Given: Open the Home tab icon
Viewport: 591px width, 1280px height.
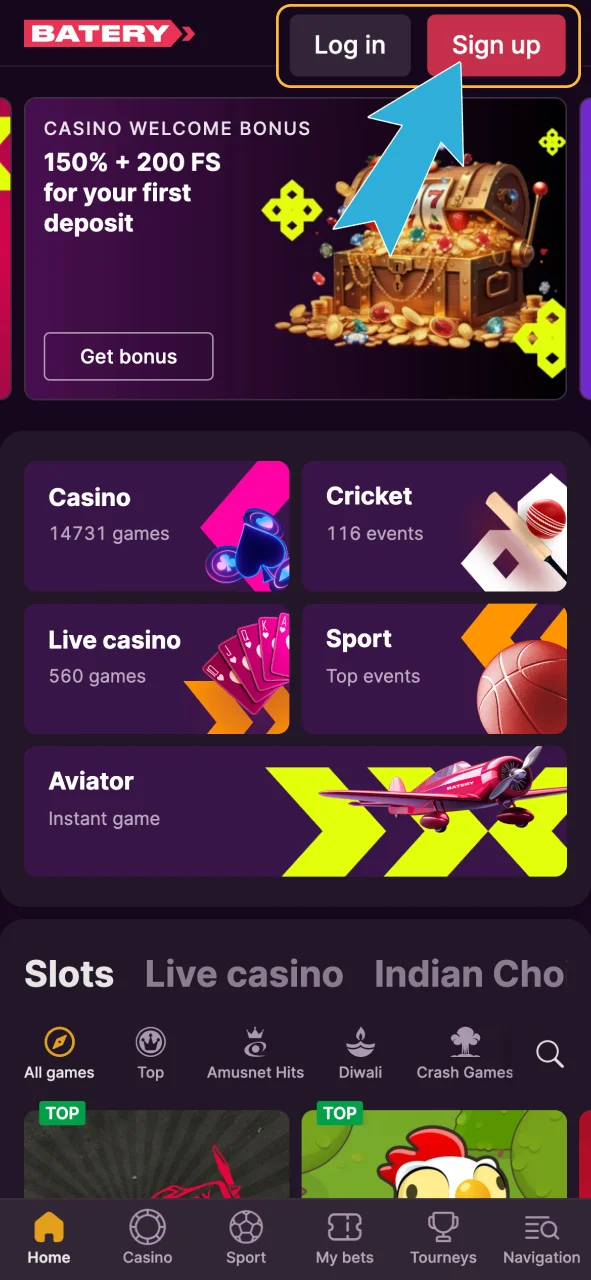Looking at the screenshot, I should (48, 1226).
